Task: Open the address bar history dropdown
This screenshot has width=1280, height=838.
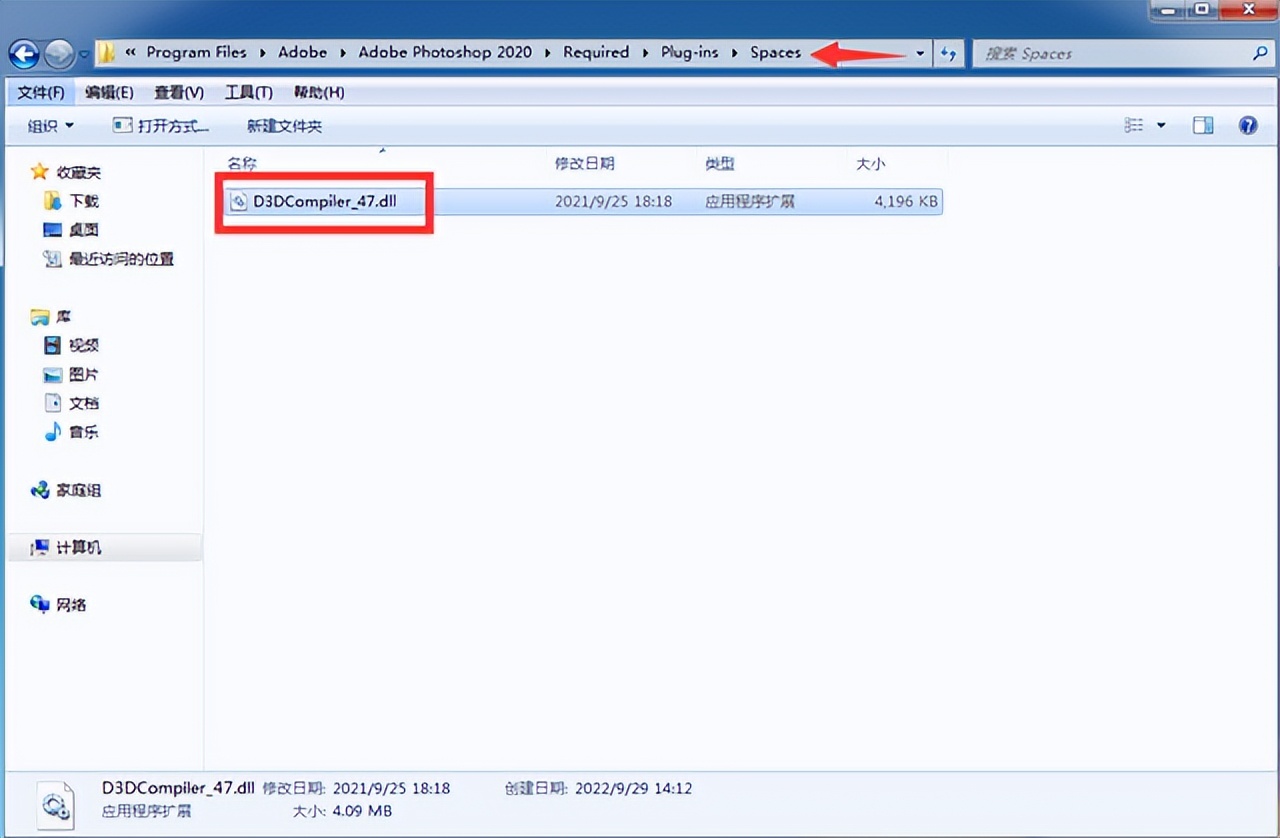Action: (x=919, y=53)
